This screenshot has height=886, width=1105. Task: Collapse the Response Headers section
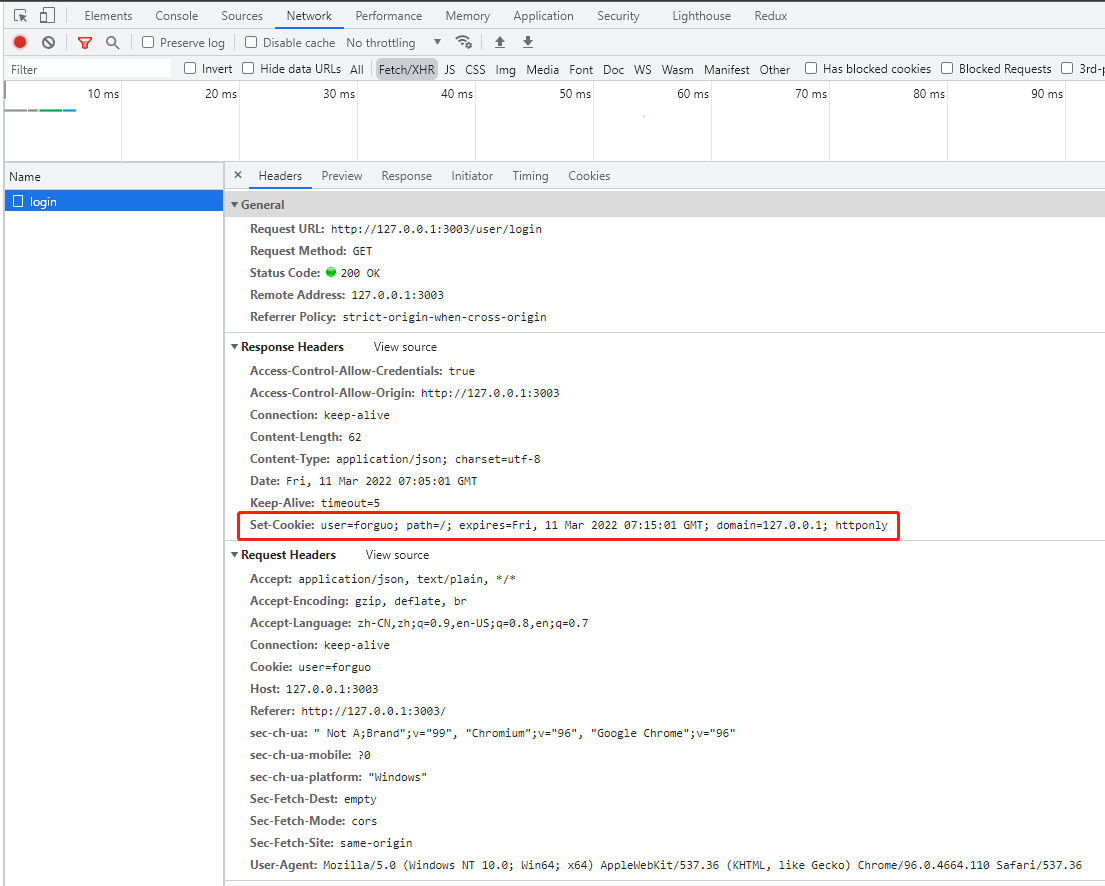tap(235, 347)
